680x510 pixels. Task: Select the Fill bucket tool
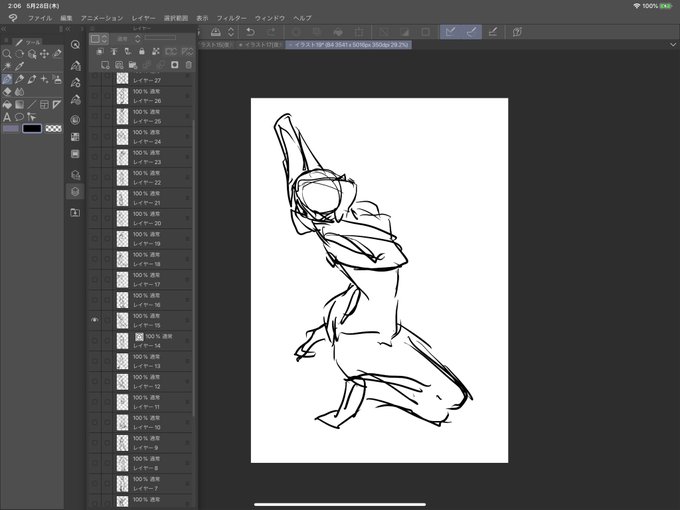tap(7, 105)
